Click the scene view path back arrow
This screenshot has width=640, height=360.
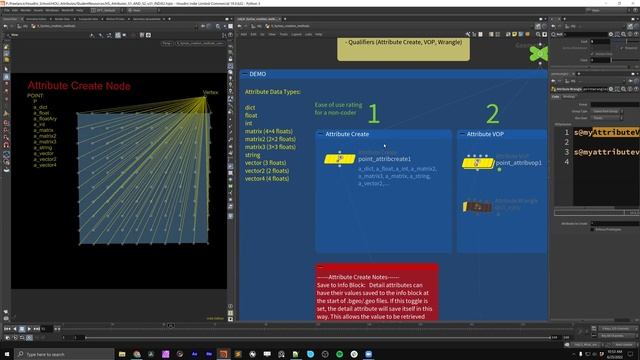5,26
